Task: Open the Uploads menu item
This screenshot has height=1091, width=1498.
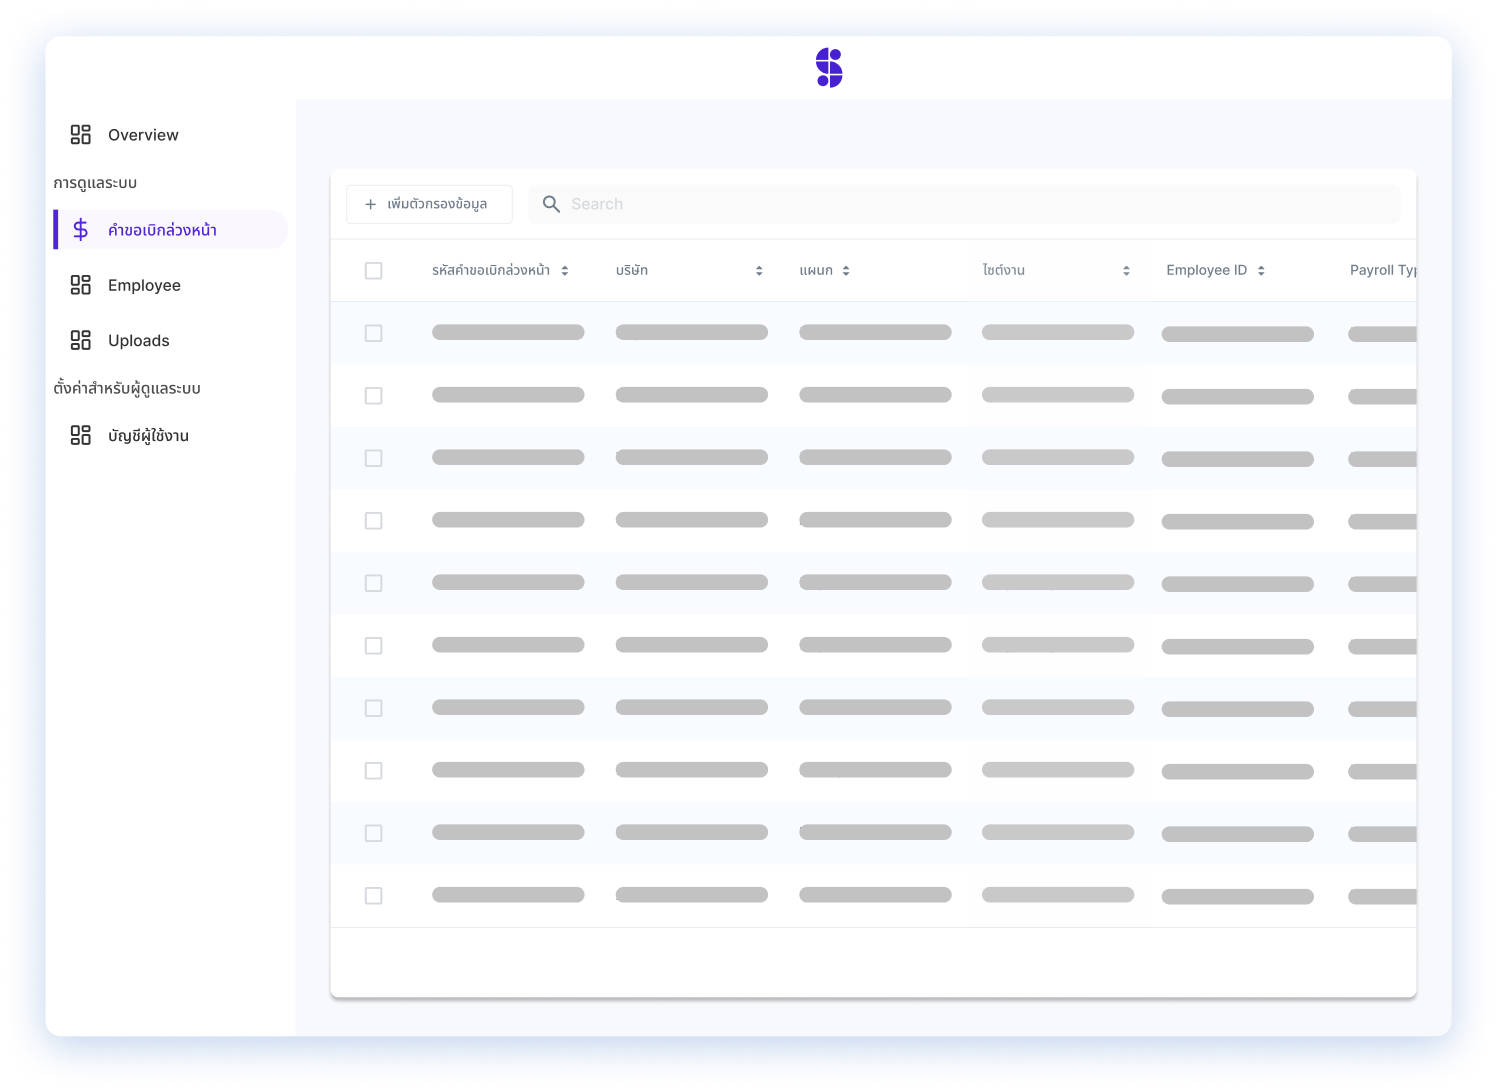Action: [139, 340]
